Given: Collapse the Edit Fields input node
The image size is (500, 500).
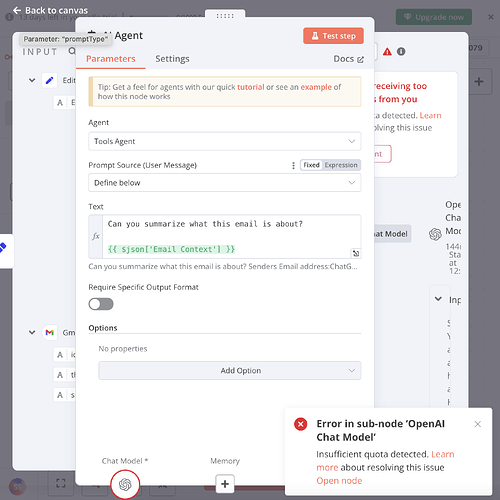Looking at the screenshot, I should point(32,80).
